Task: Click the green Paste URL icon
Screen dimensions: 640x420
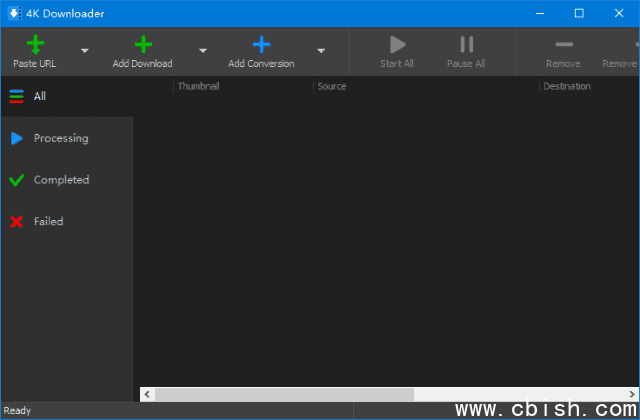Action: (34, 44)
